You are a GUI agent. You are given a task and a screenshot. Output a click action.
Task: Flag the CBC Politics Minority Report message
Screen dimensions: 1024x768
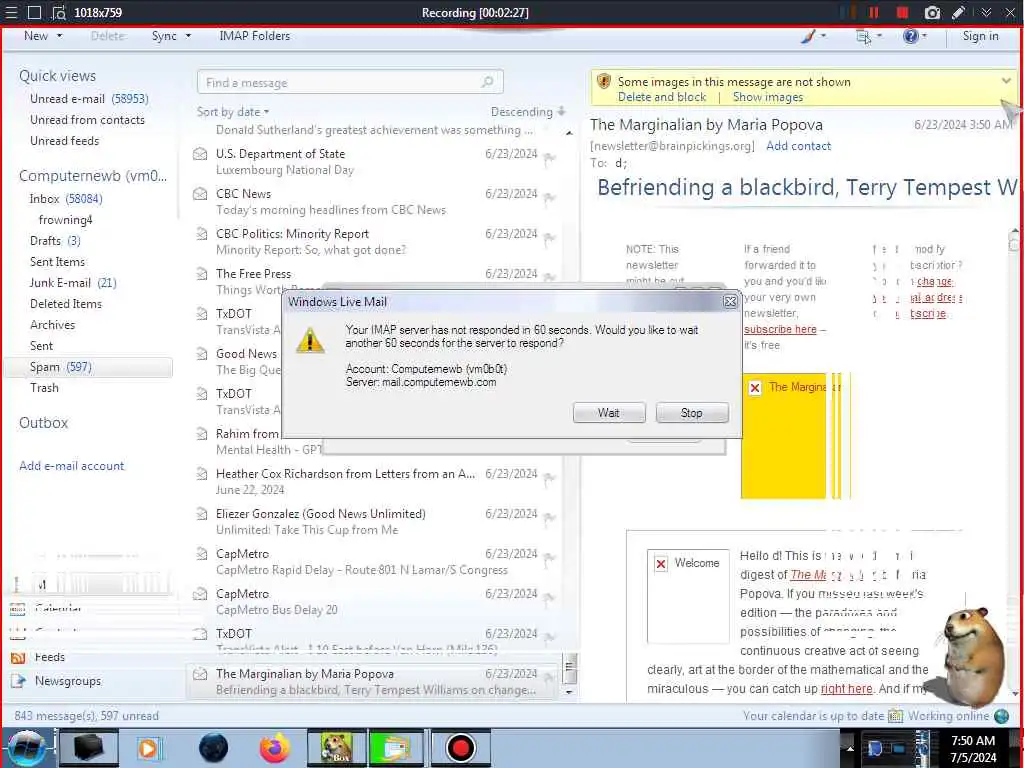550,238
